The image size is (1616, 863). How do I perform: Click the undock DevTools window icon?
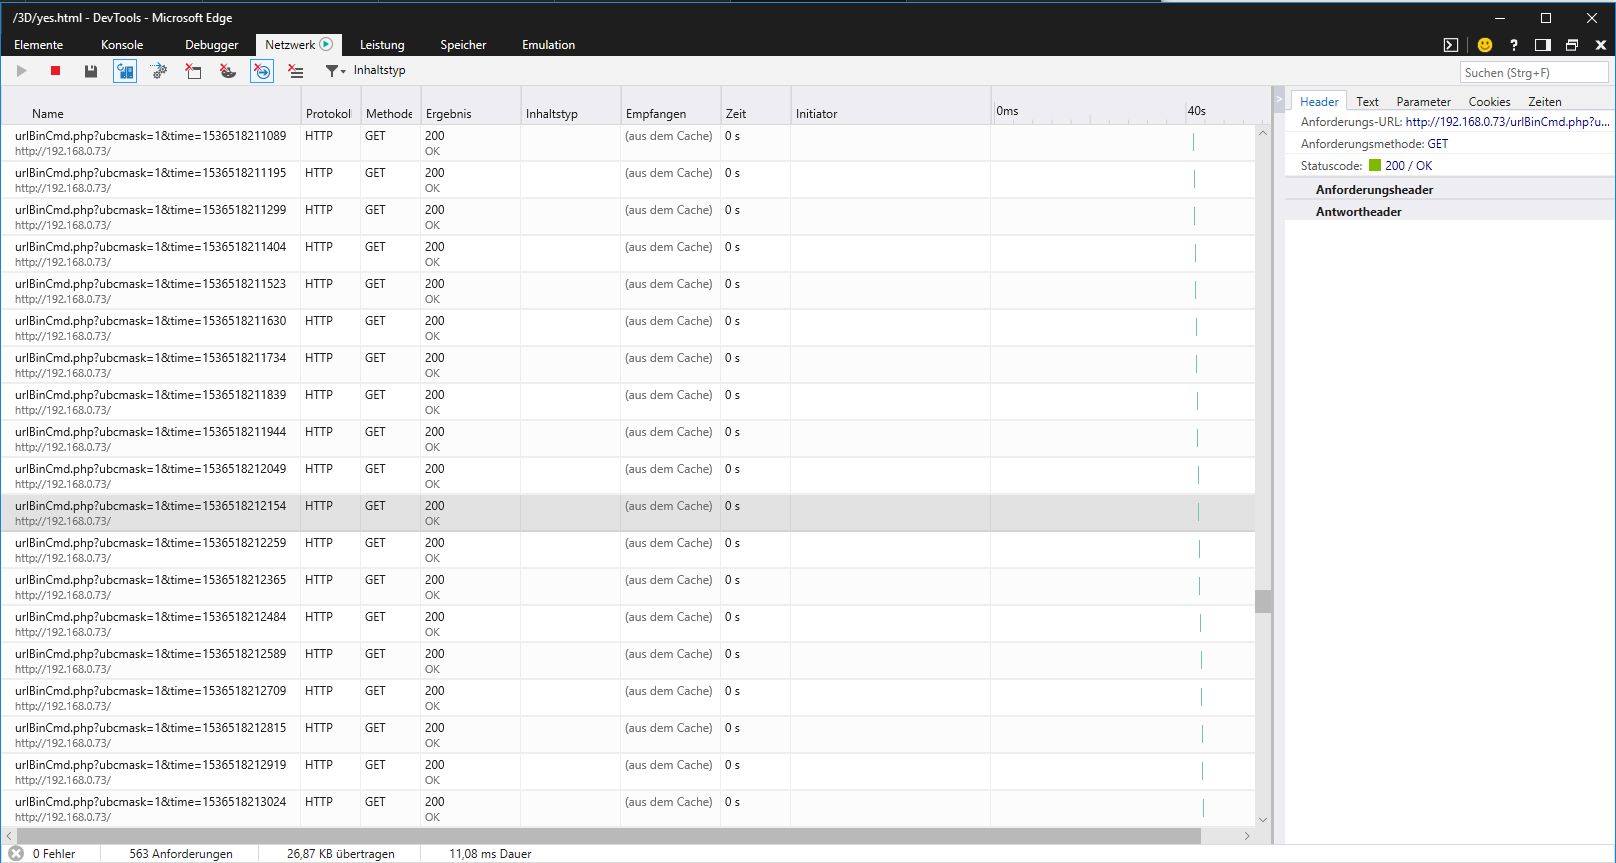1572,45
